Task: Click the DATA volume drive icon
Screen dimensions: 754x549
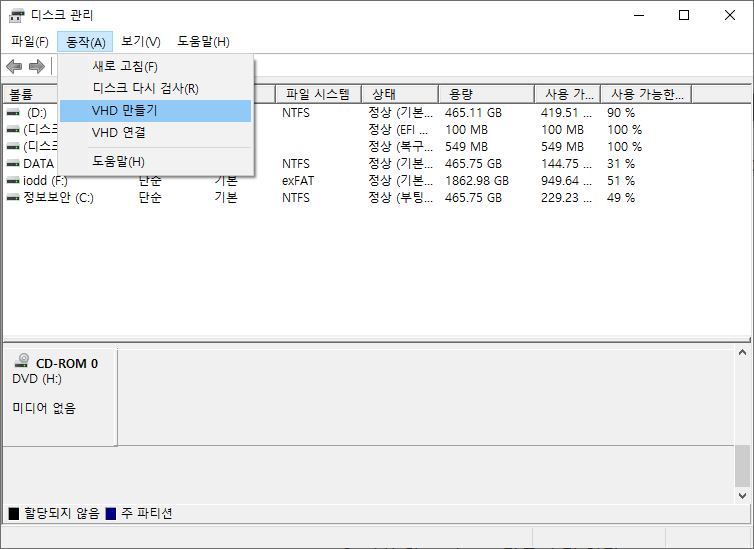Action: [x=13, y=164]
